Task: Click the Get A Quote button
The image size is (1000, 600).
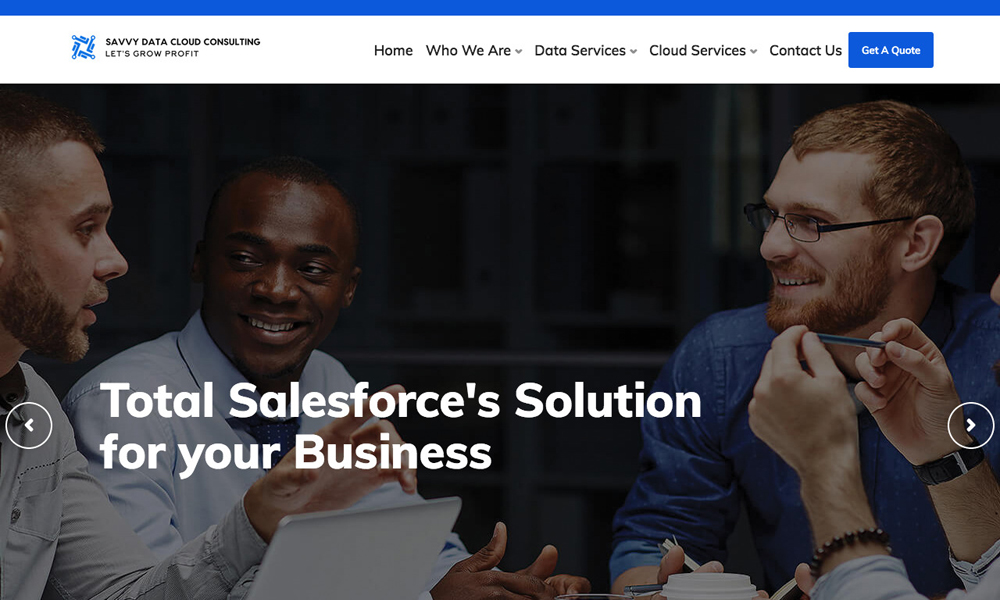Action: [x=890, y=50]
